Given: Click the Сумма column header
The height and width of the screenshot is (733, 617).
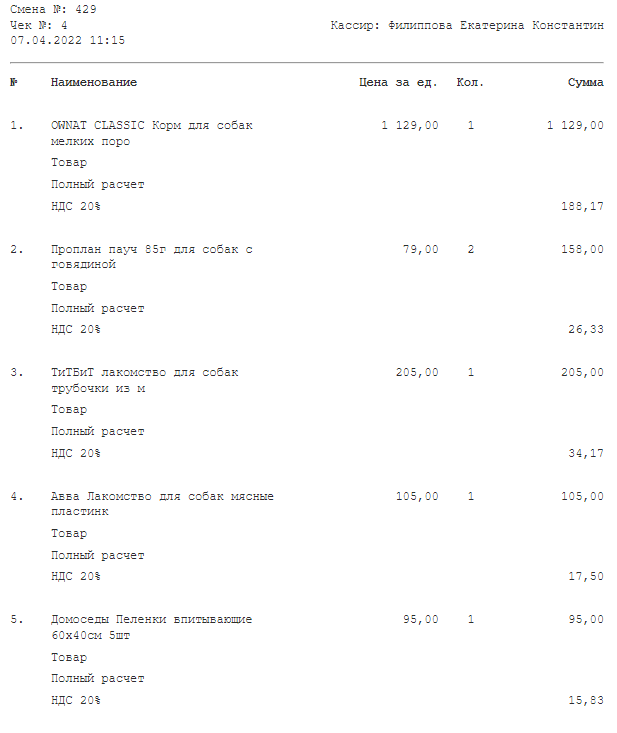Looking at the screenshot, I should pyautogui.click(x=586, y=82).
